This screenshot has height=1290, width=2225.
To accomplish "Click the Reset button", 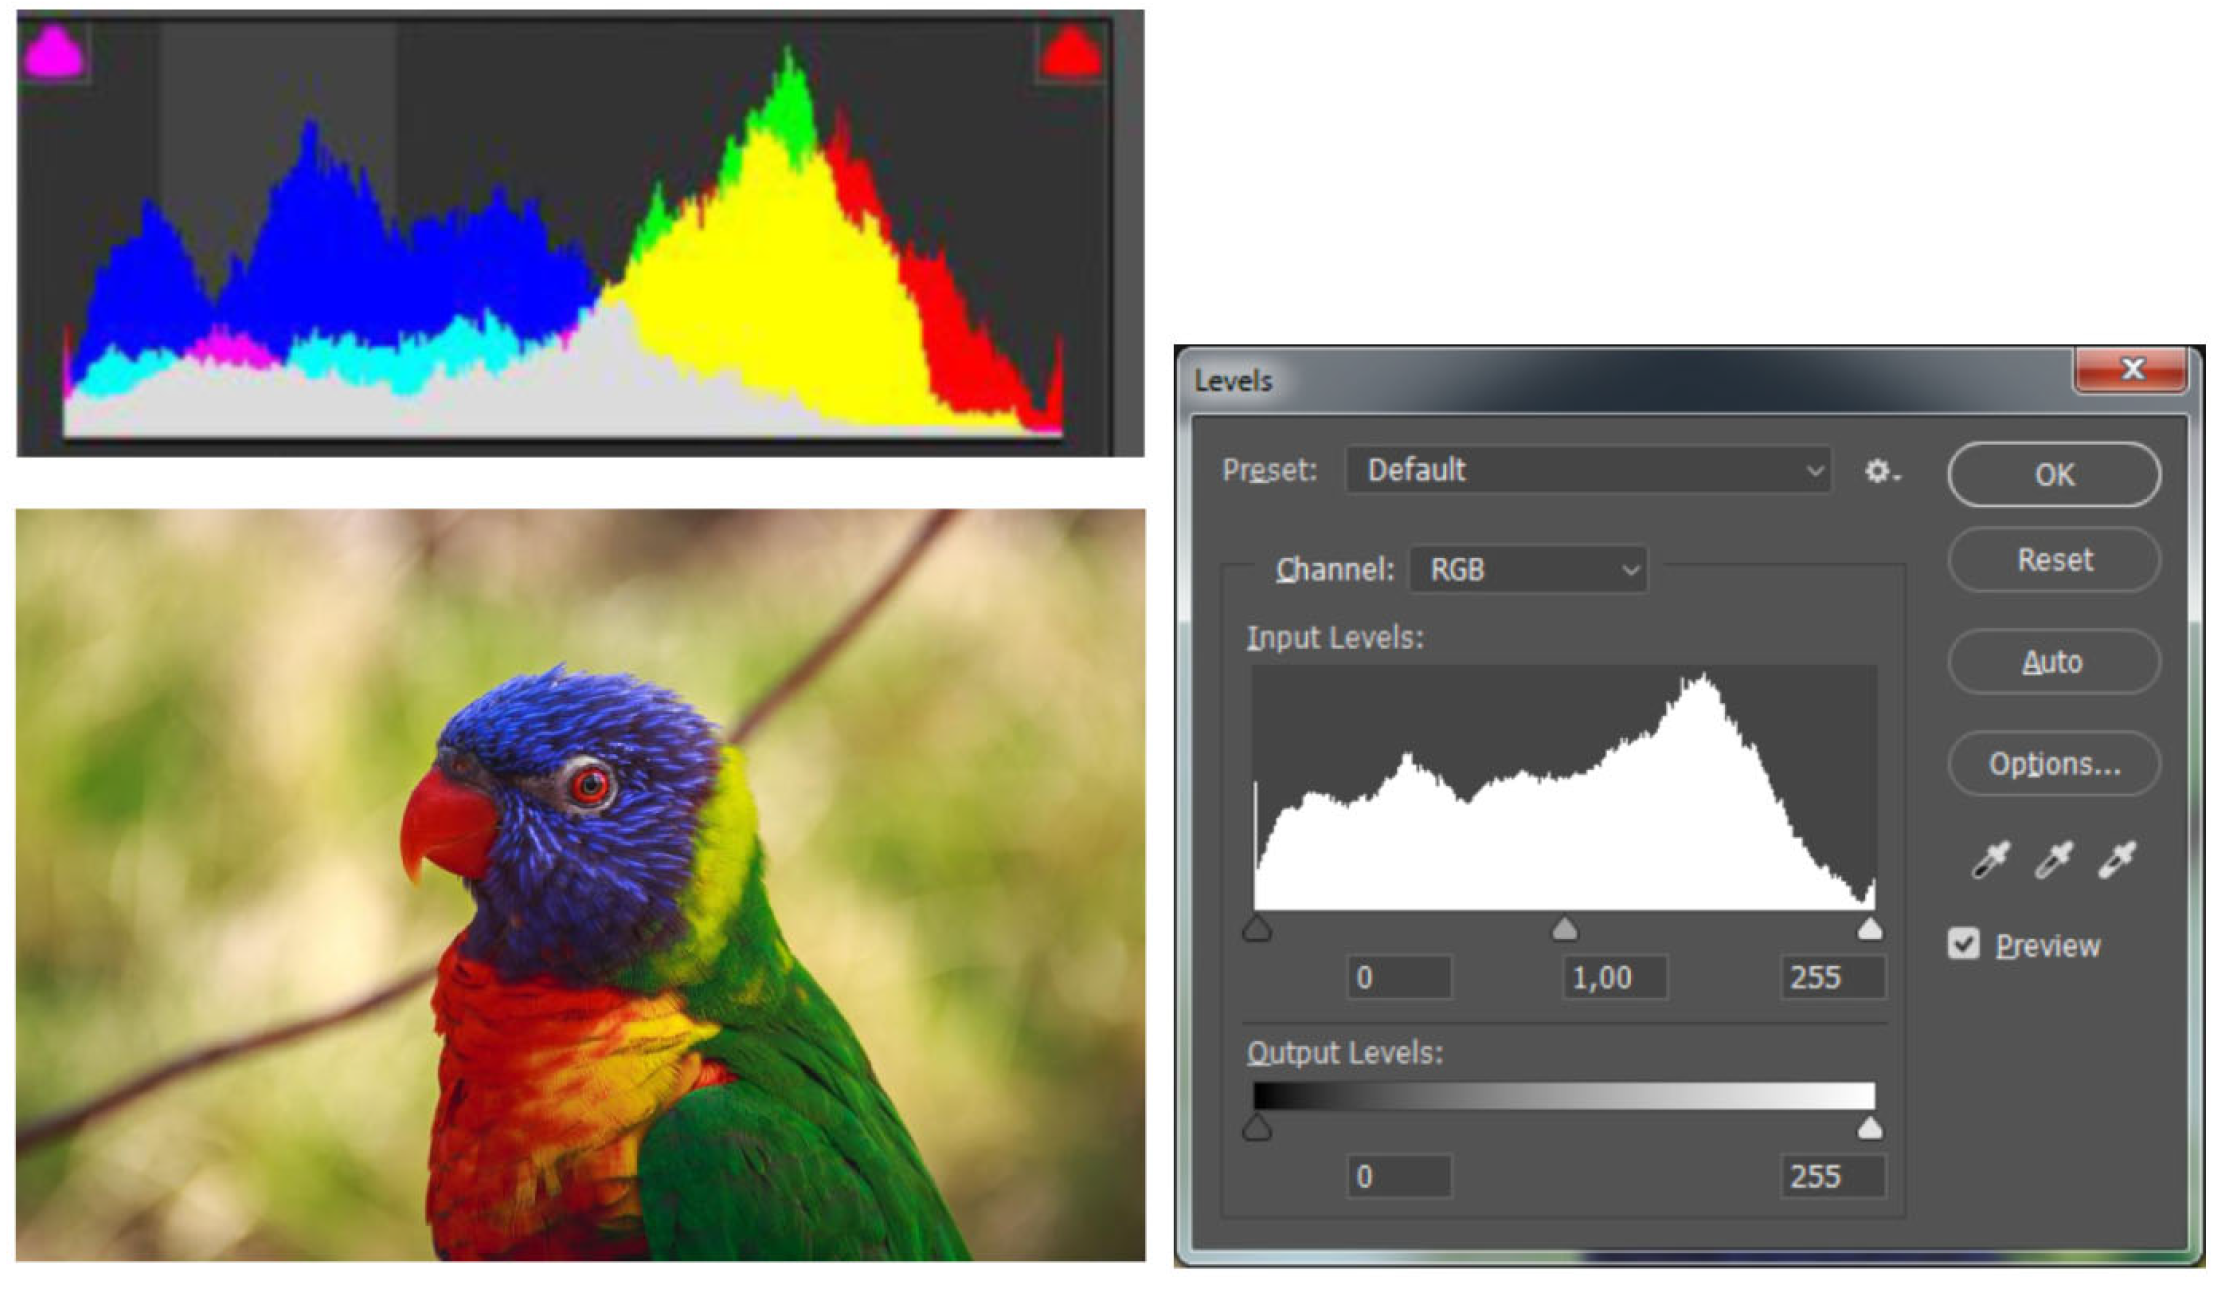I will click(x=2054, y=560).
